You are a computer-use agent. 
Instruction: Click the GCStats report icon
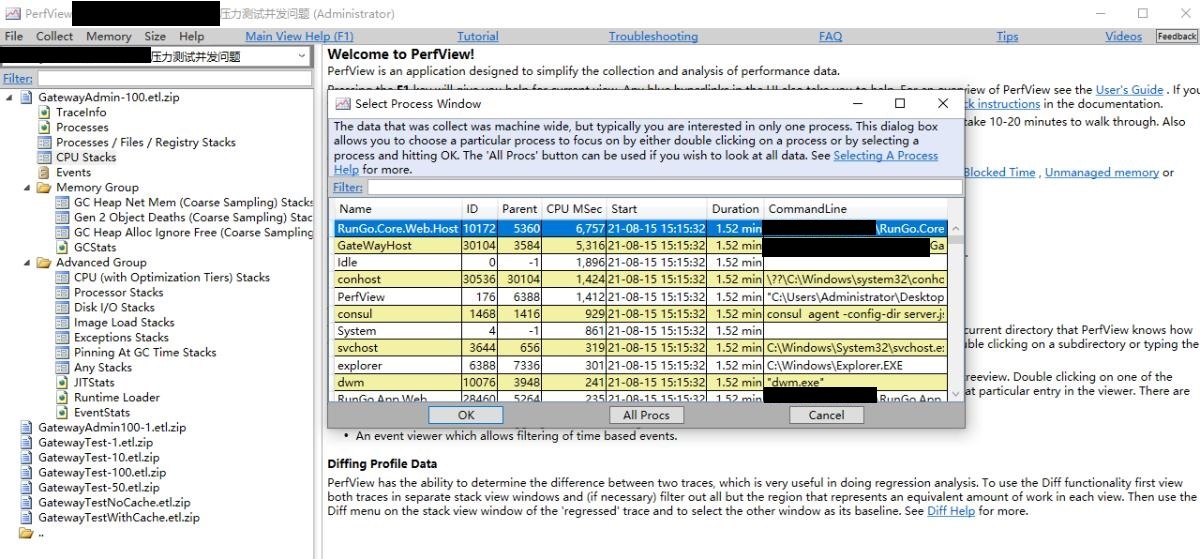pos(63,247)
